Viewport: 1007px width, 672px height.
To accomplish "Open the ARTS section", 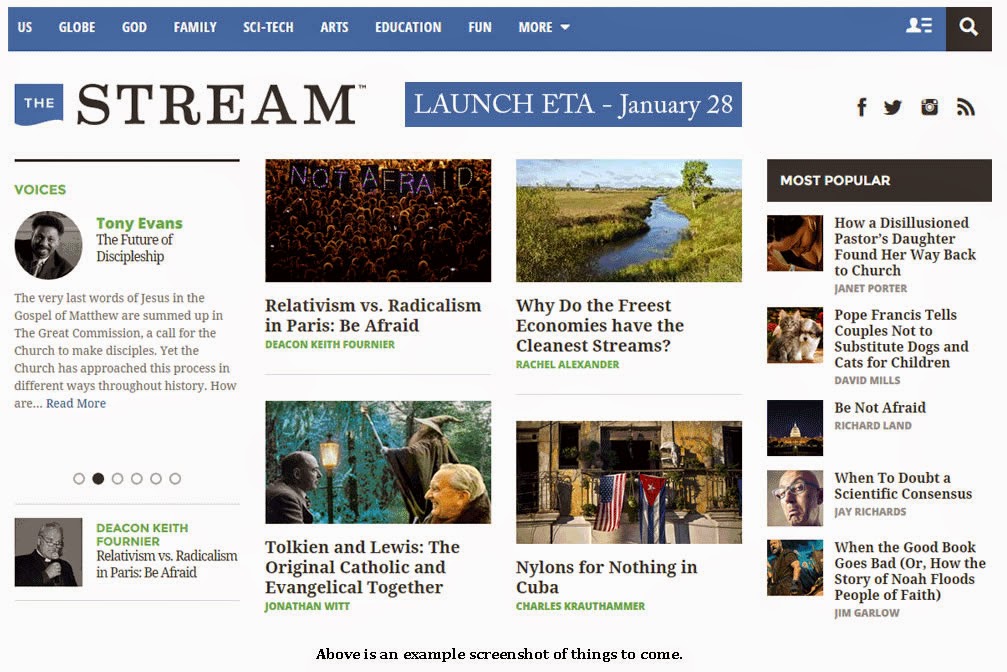I will coord(334,28).
